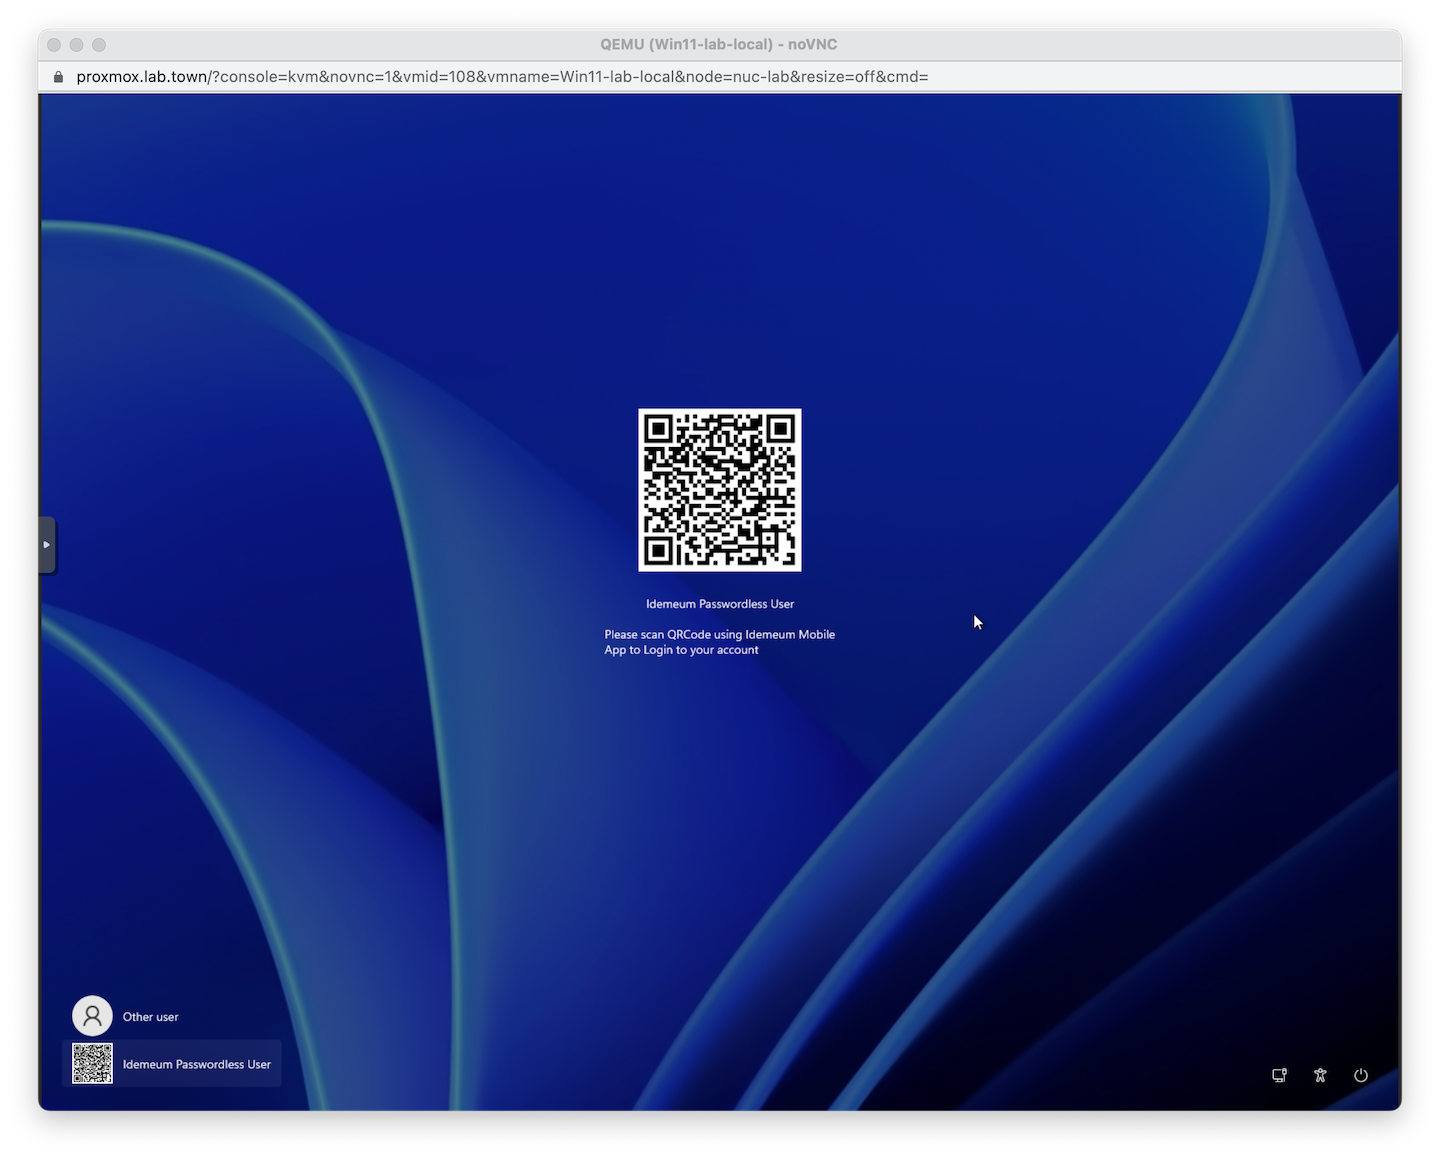1440x1158 pixels.
Task: Click the lock icon in address bar
Action: (58, 77)
